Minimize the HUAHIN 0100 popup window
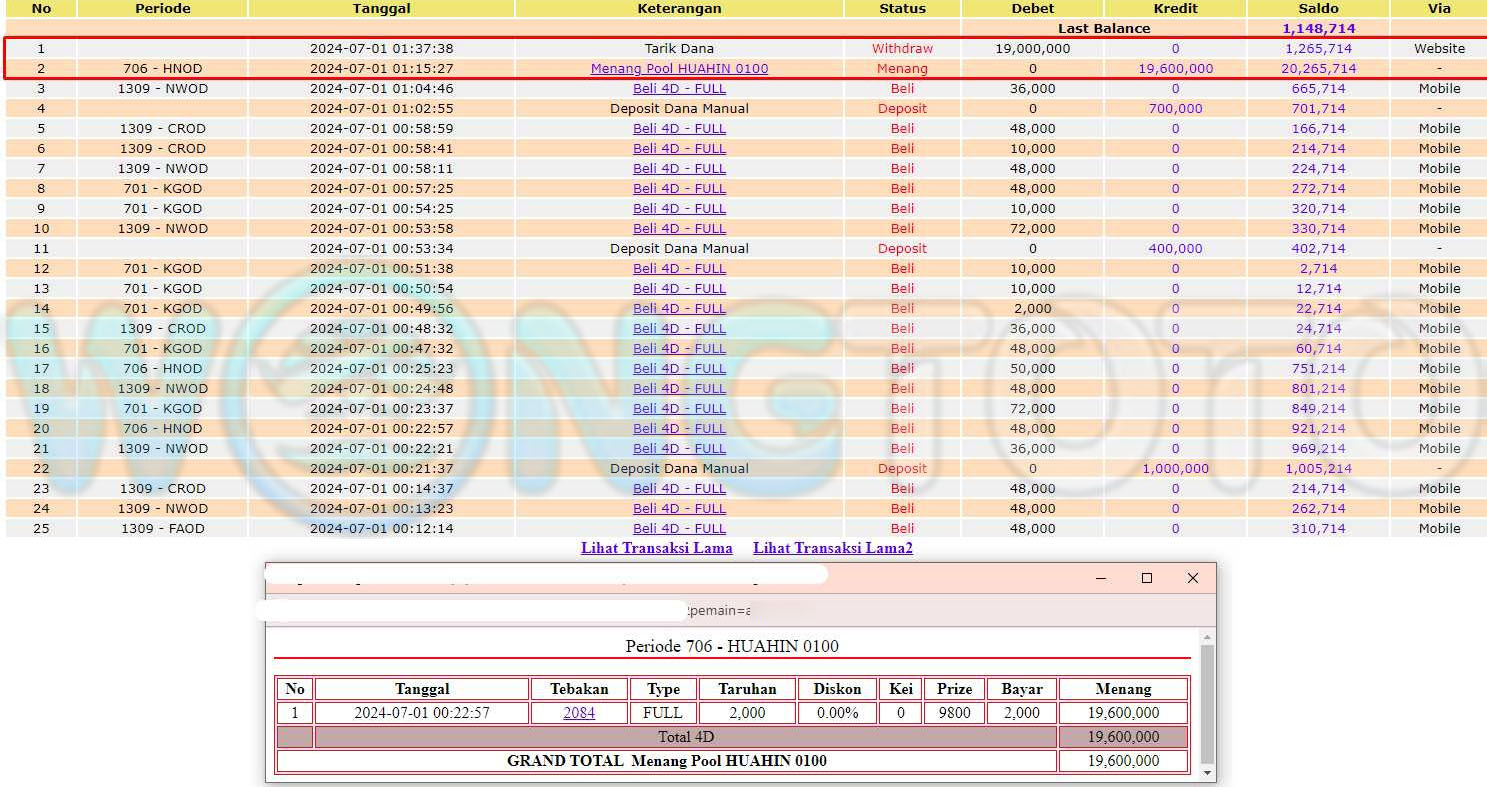This screenshot has height=787, width=1487. [x=1101, y=578]
